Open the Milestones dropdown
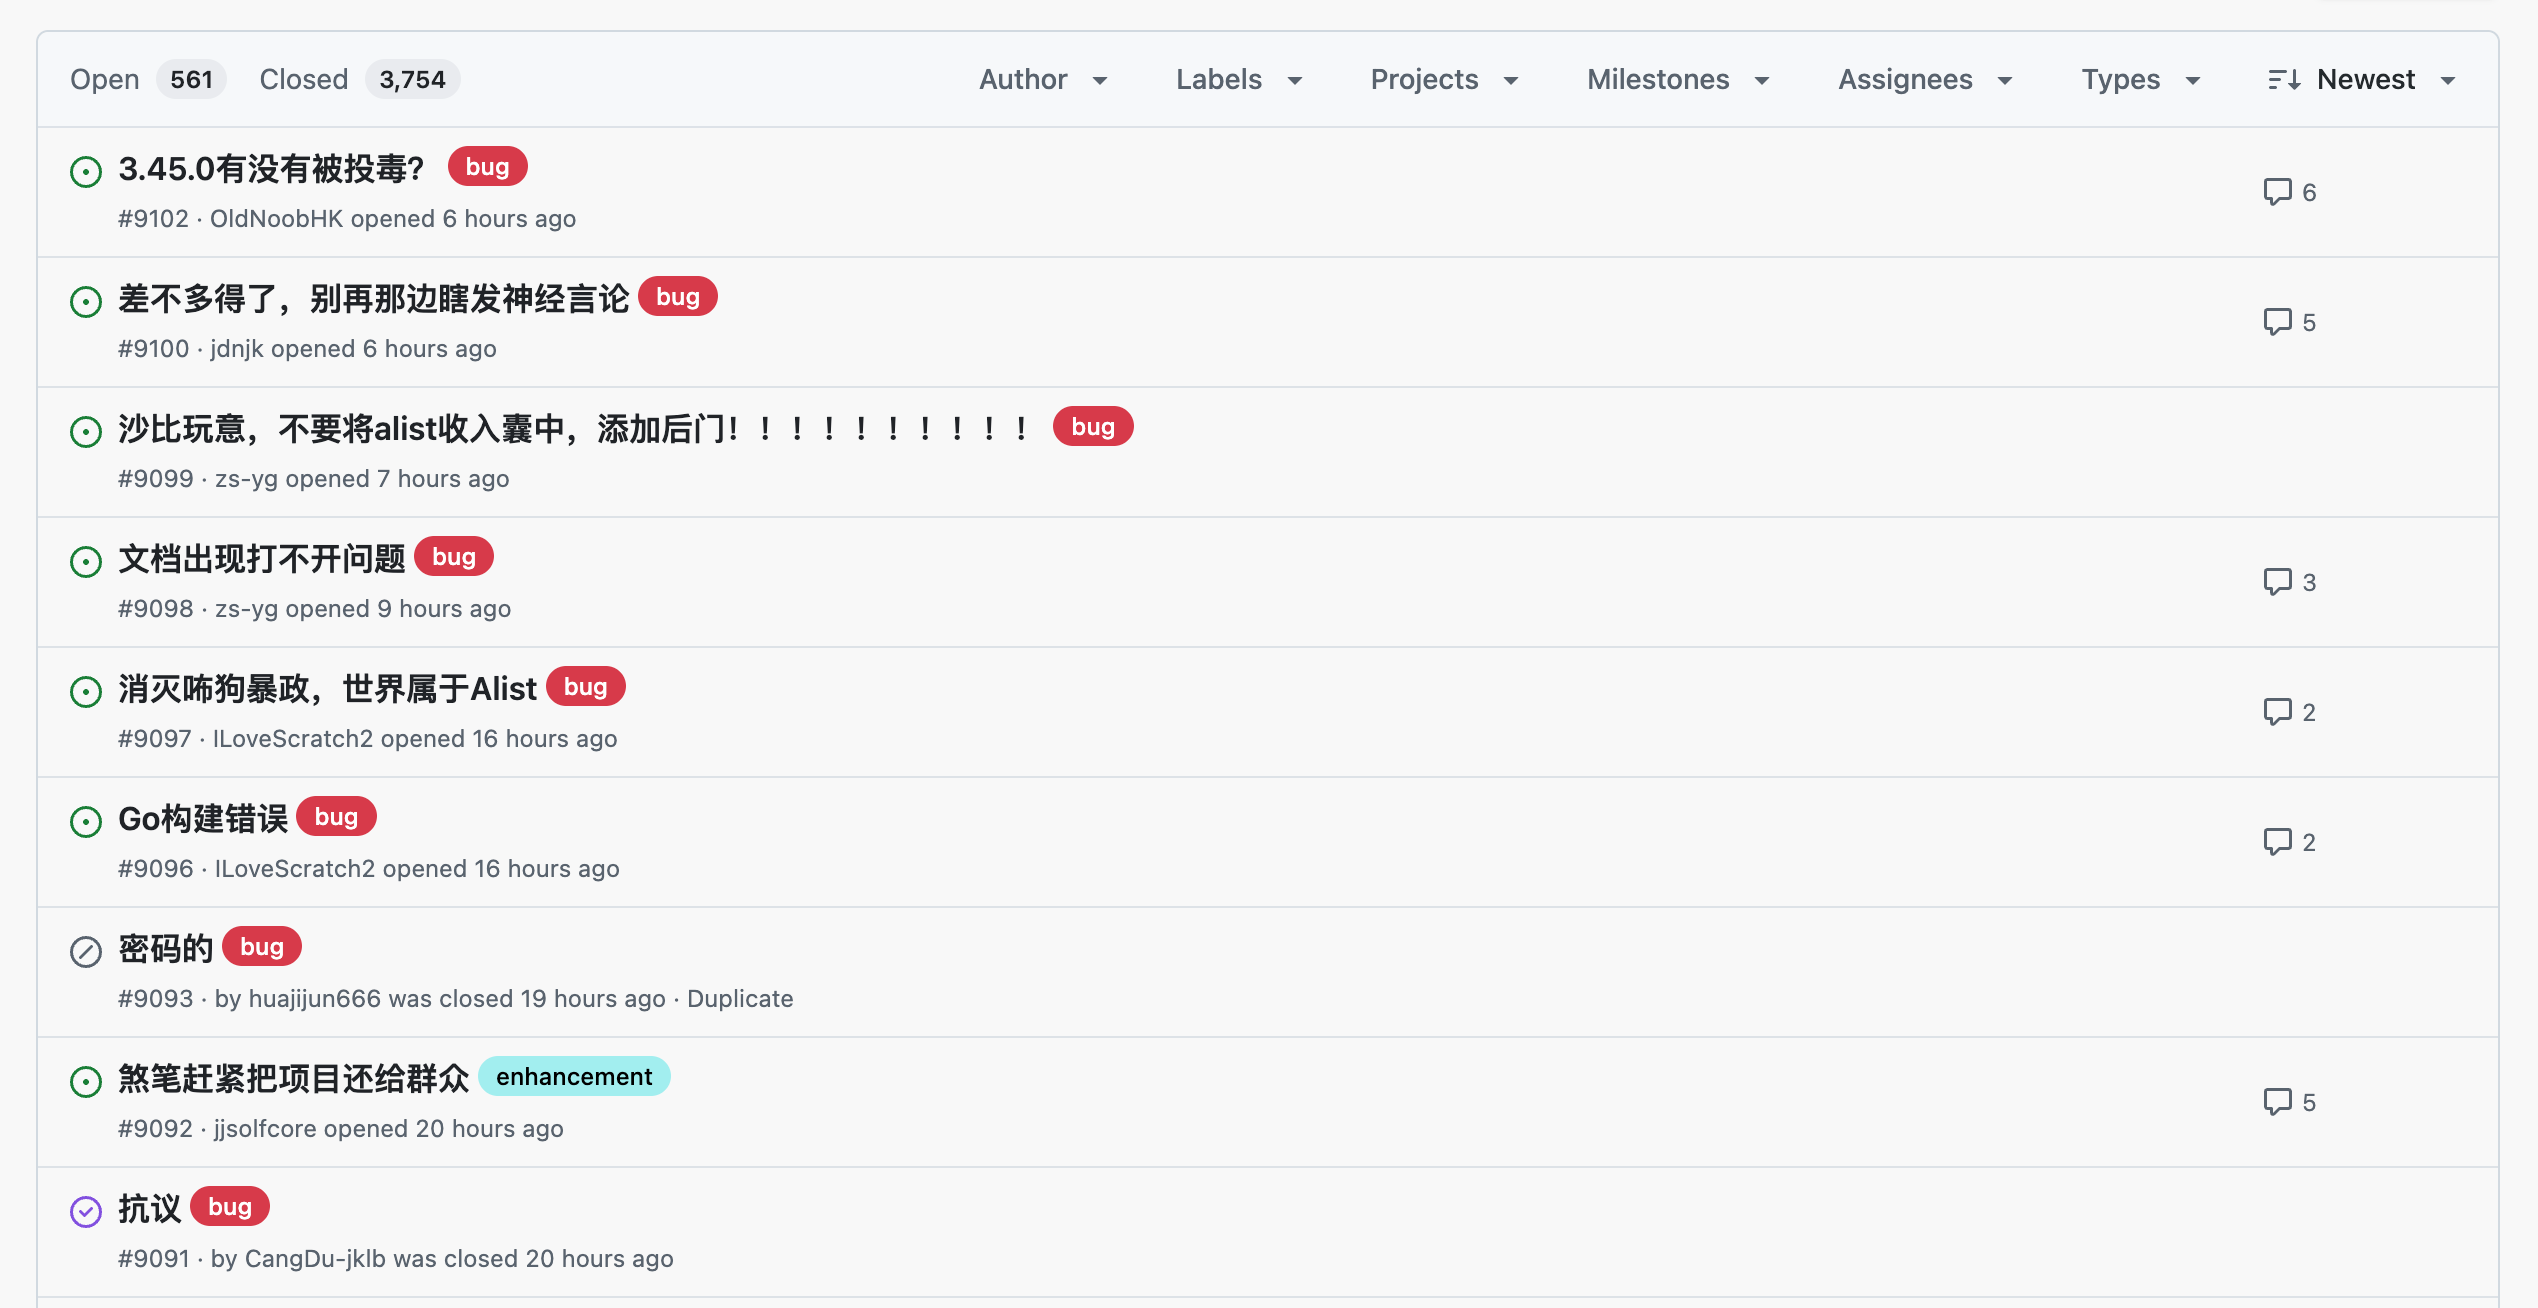Screen dimensions: 2538x1308 coord(1677,79)
